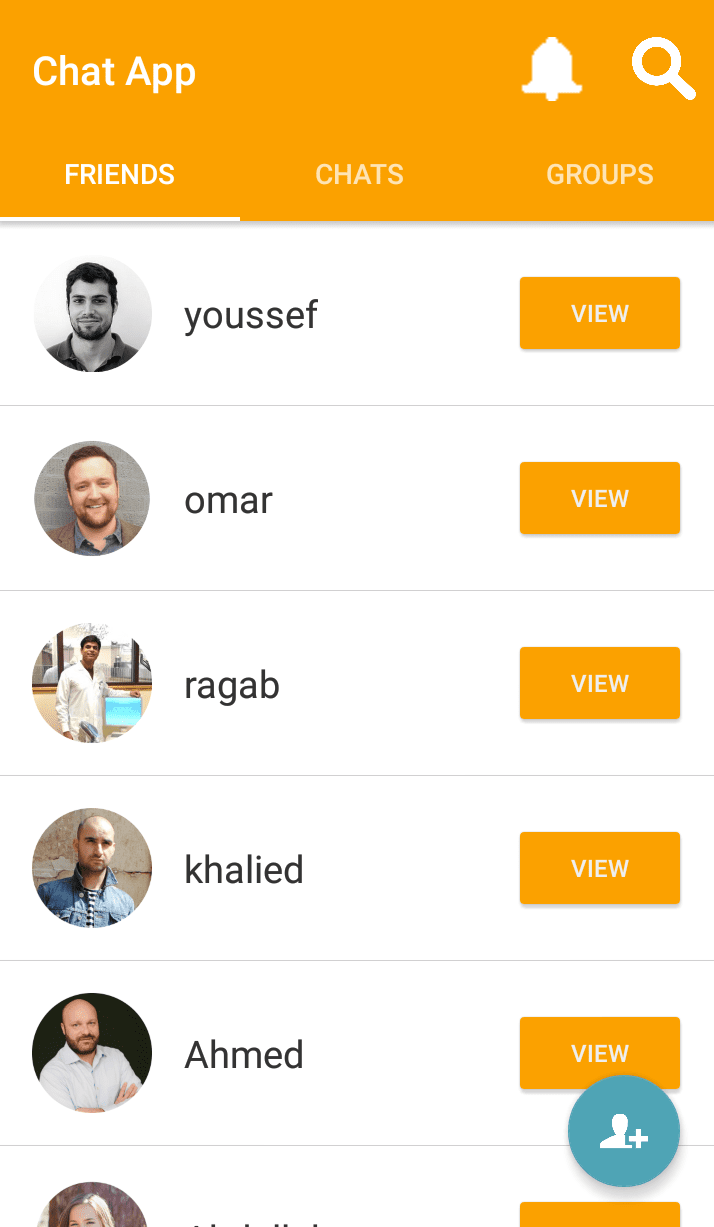Select the Friends tab
This screenshot has width=714, height=1227.
[x=120, y=175]
